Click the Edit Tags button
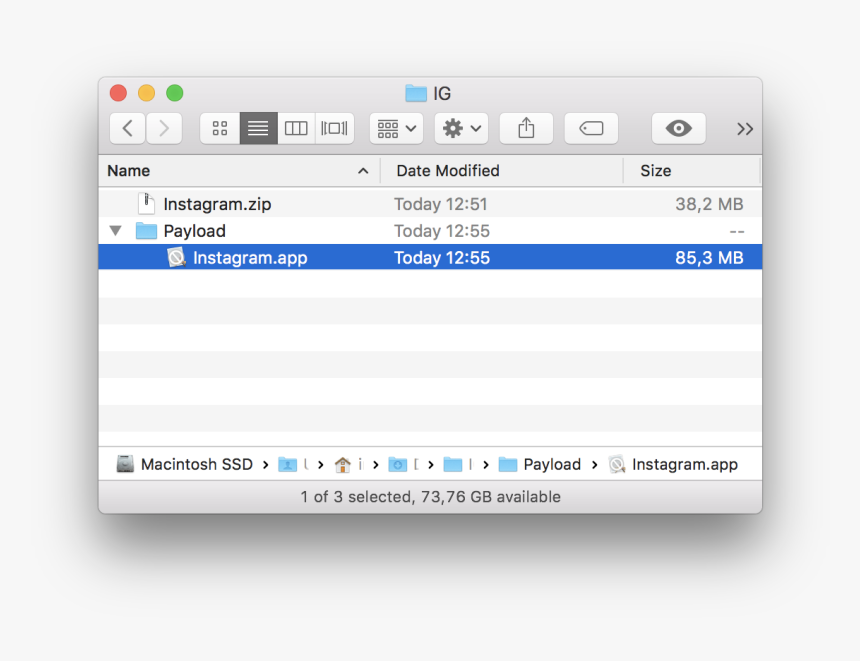Screen dimensions: 860x661 click(x=591, y=128)
